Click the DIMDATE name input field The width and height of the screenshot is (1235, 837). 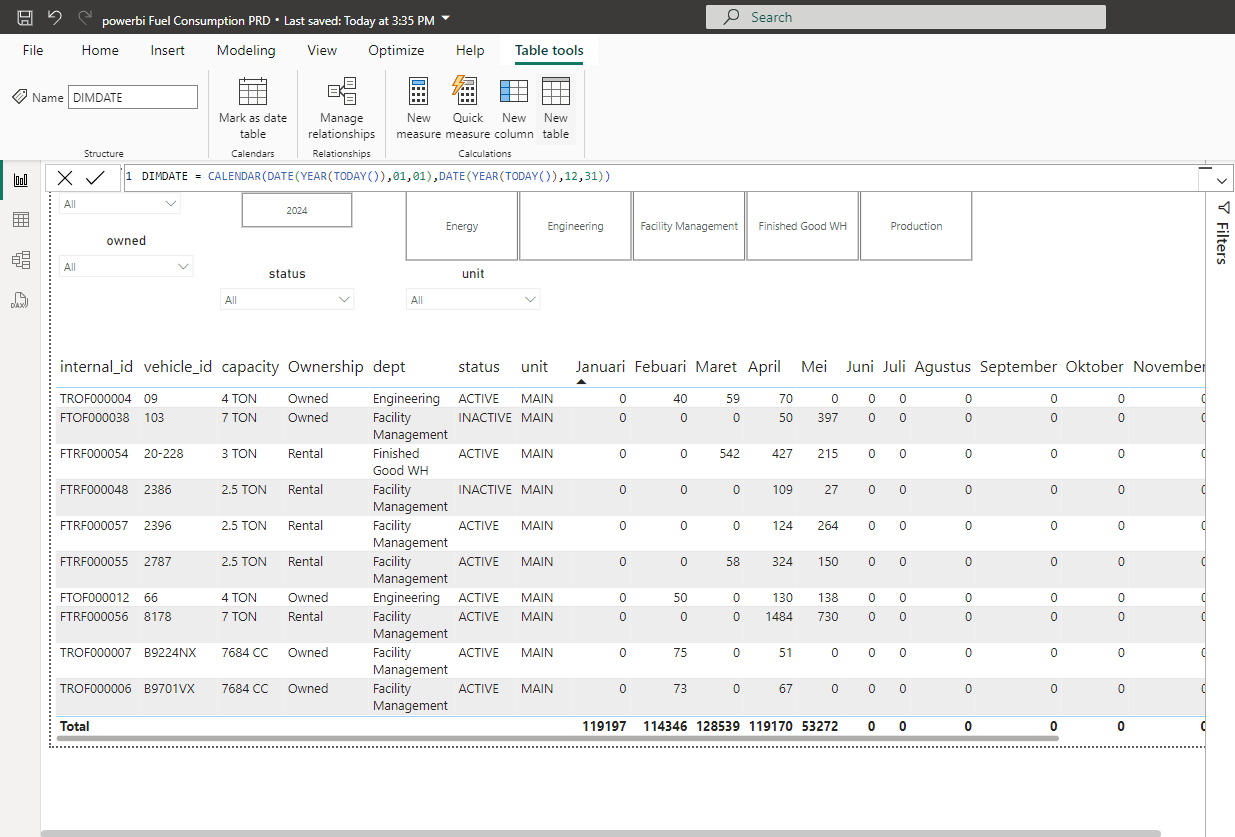133,97
